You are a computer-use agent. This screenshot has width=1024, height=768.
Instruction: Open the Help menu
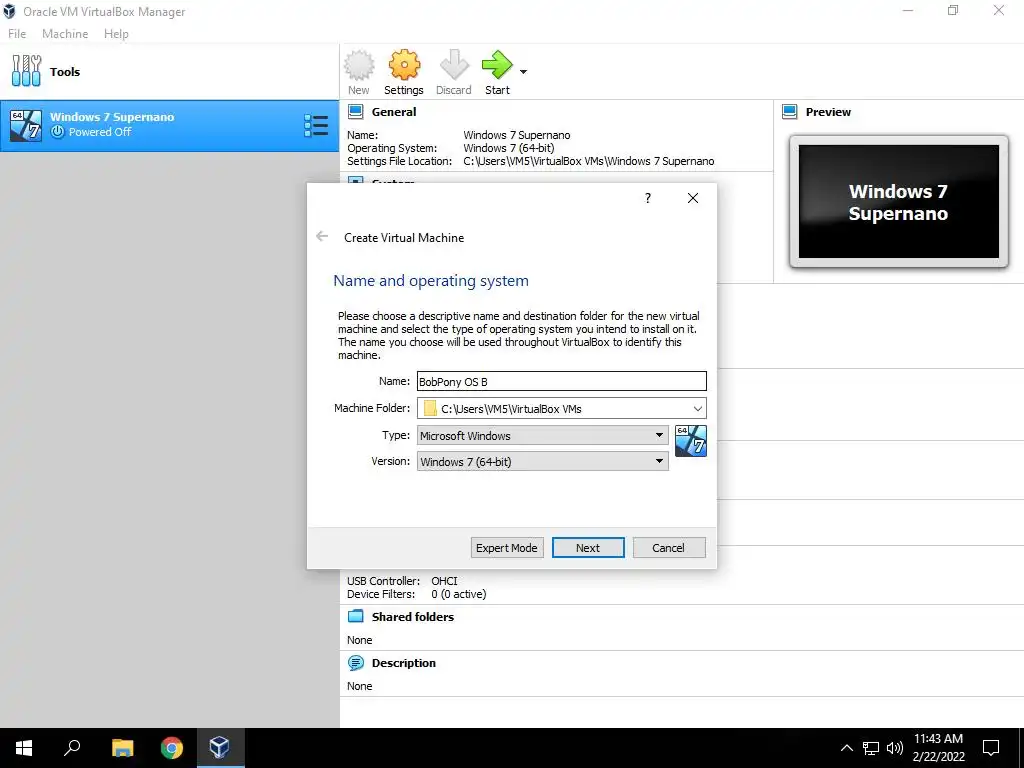[116, 34]
